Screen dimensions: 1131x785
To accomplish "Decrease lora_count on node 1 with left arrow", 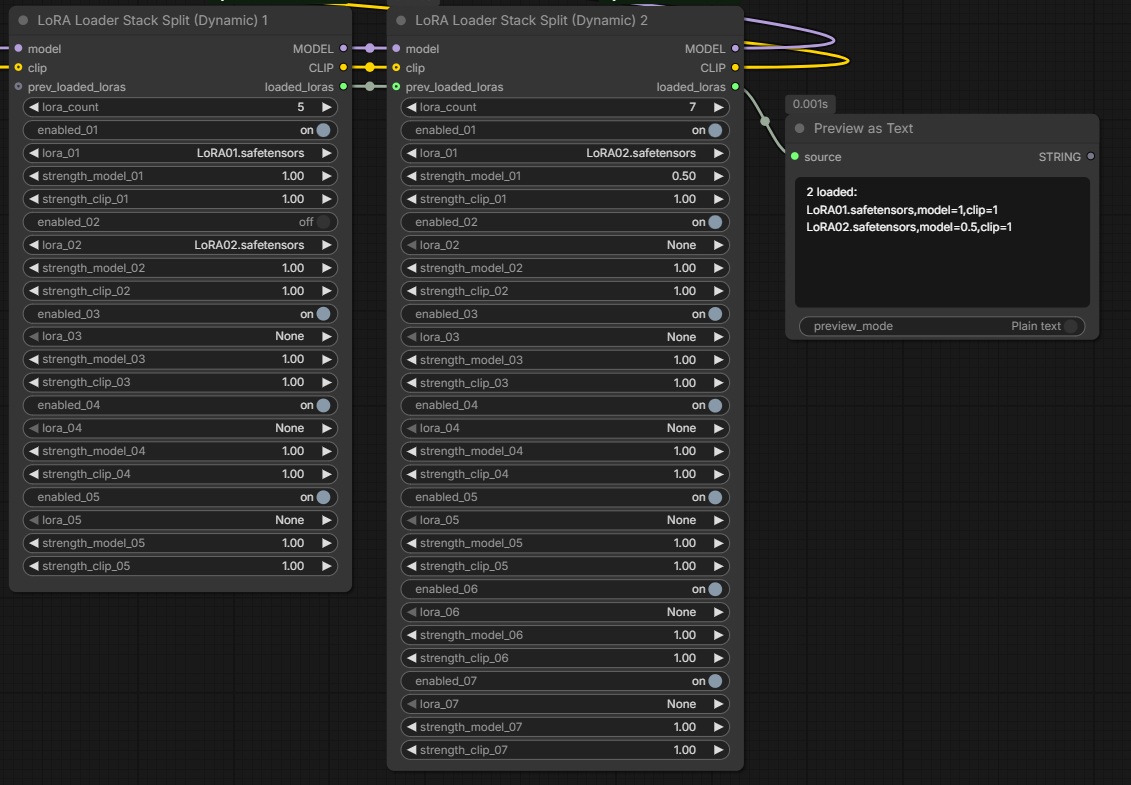I will pyautogui.click(x=34, y=107).
